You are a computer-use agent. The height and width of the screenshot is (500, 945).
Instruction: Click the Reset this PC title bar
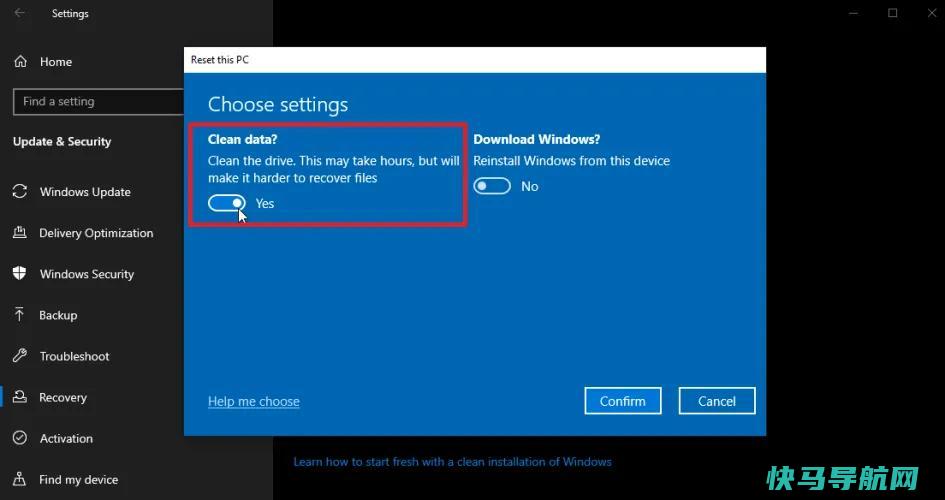475,60
